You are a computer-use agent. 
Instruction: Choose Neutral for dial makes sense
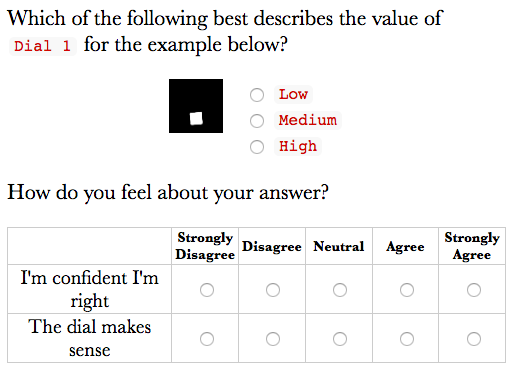pyautogui.click(x=340, y=339)
